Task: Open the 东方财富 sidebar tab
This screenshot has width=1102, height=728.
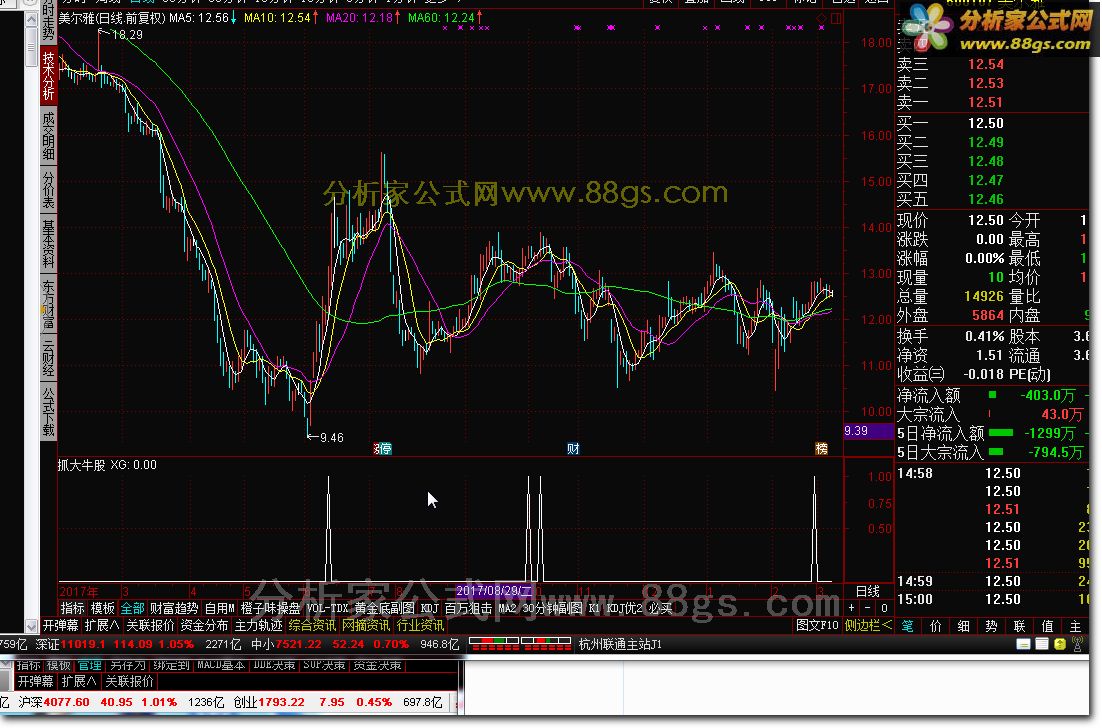Action: [48, 304]
